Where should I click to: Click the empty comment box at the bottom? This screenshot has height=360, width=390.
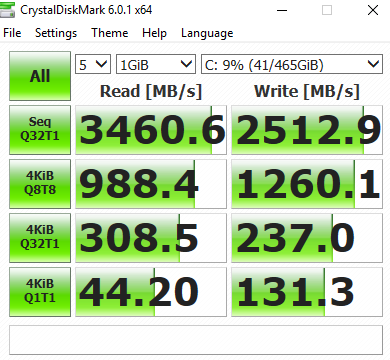tap(196, 340)
